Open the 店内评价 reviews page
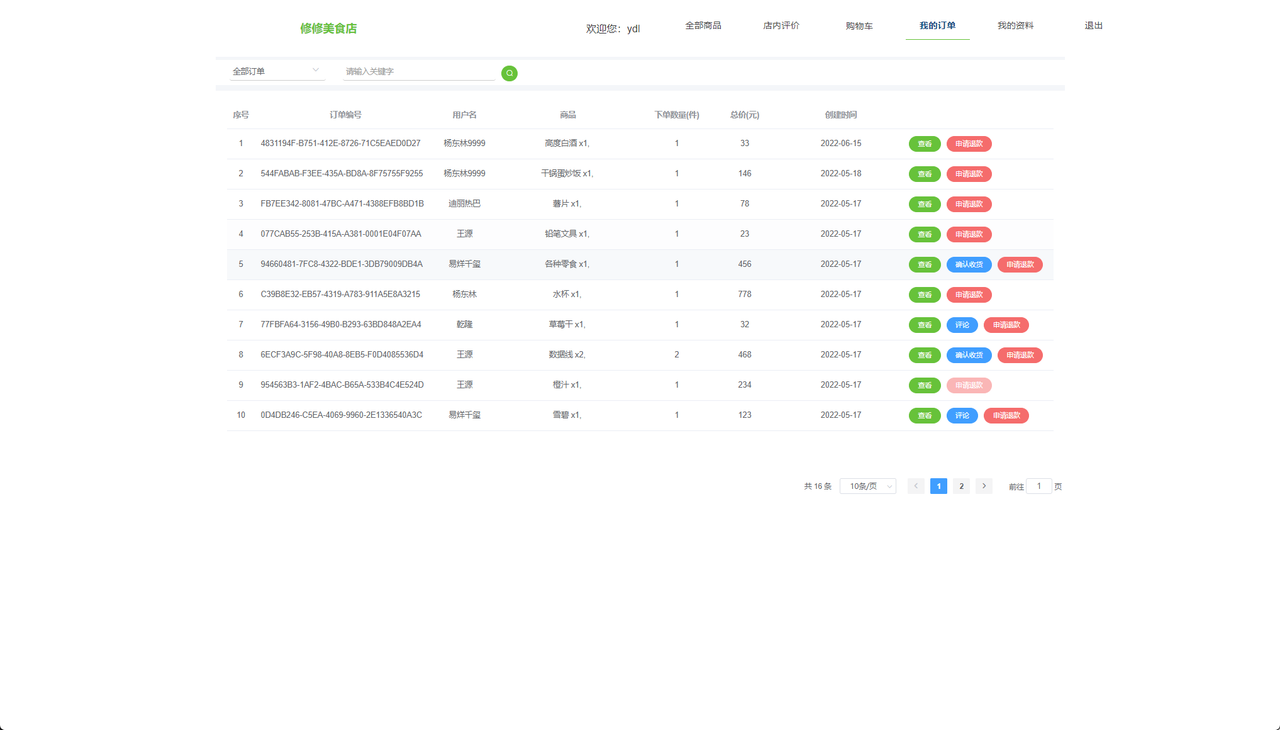This screenshot has height=730, width=1280. [x=782, y=25]
